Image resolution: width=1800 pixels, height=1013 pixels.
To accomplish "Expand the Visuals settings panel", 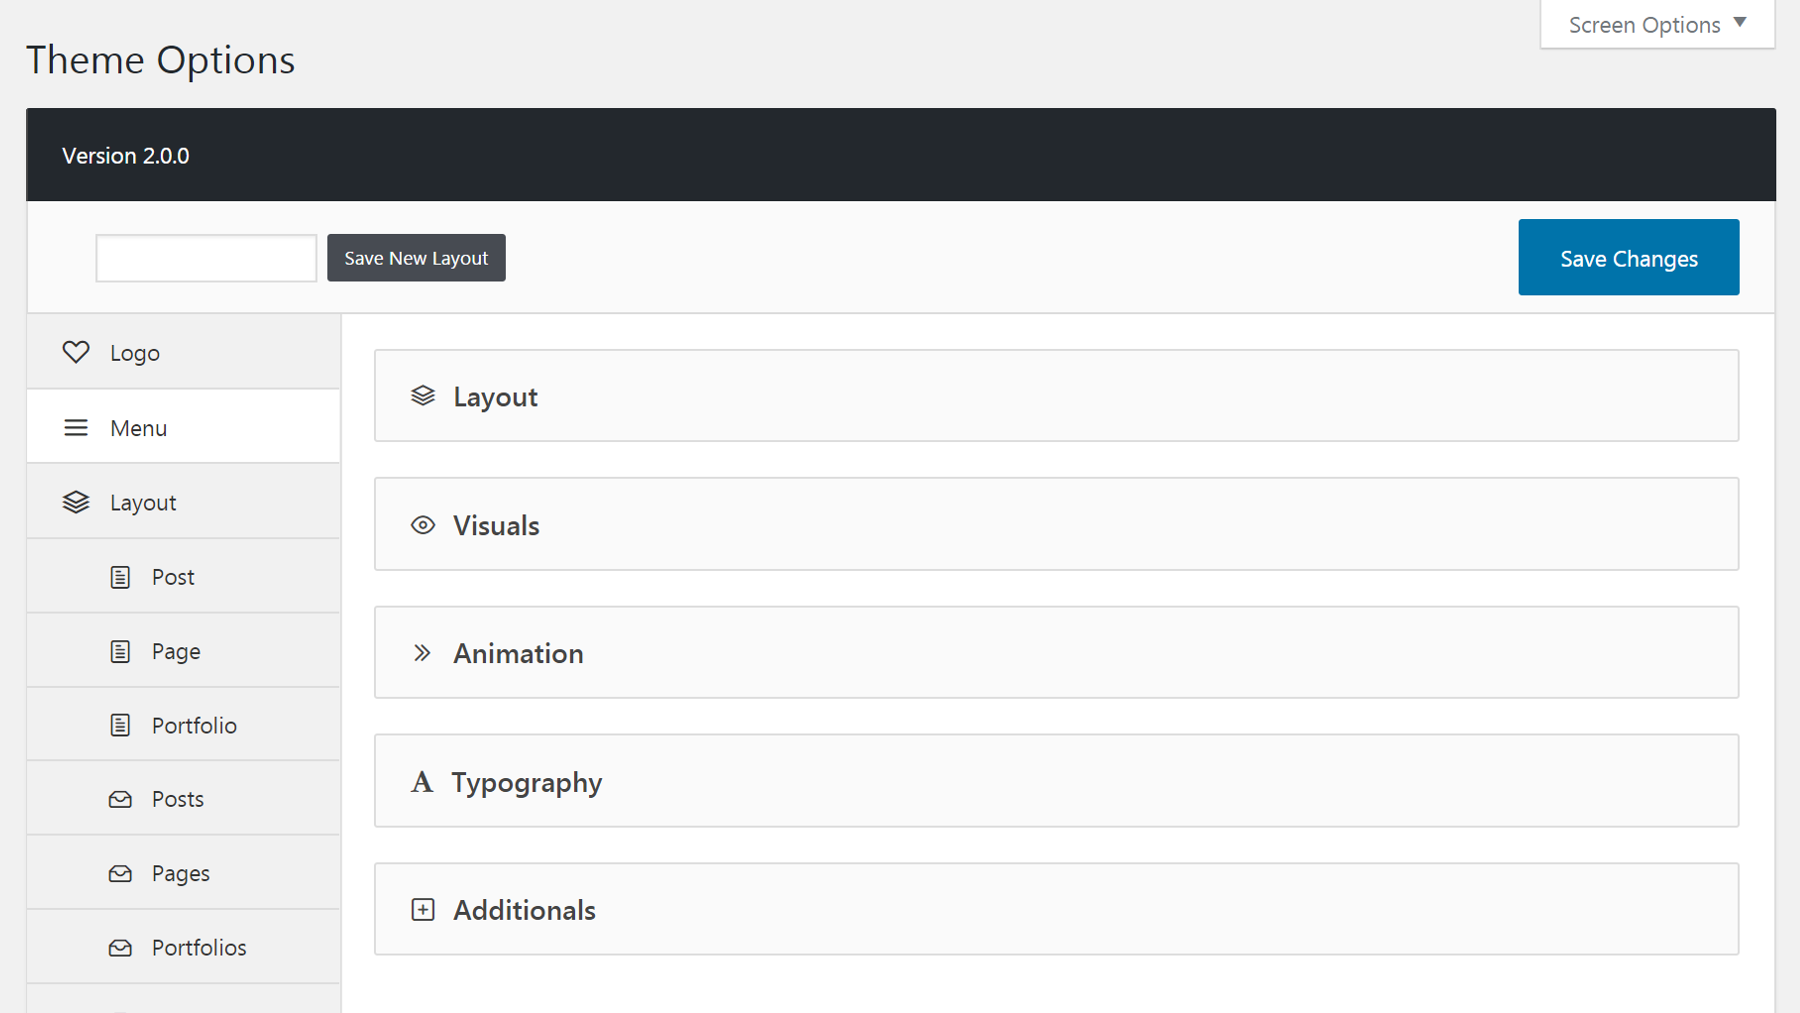I will (x=1057, y=524).
